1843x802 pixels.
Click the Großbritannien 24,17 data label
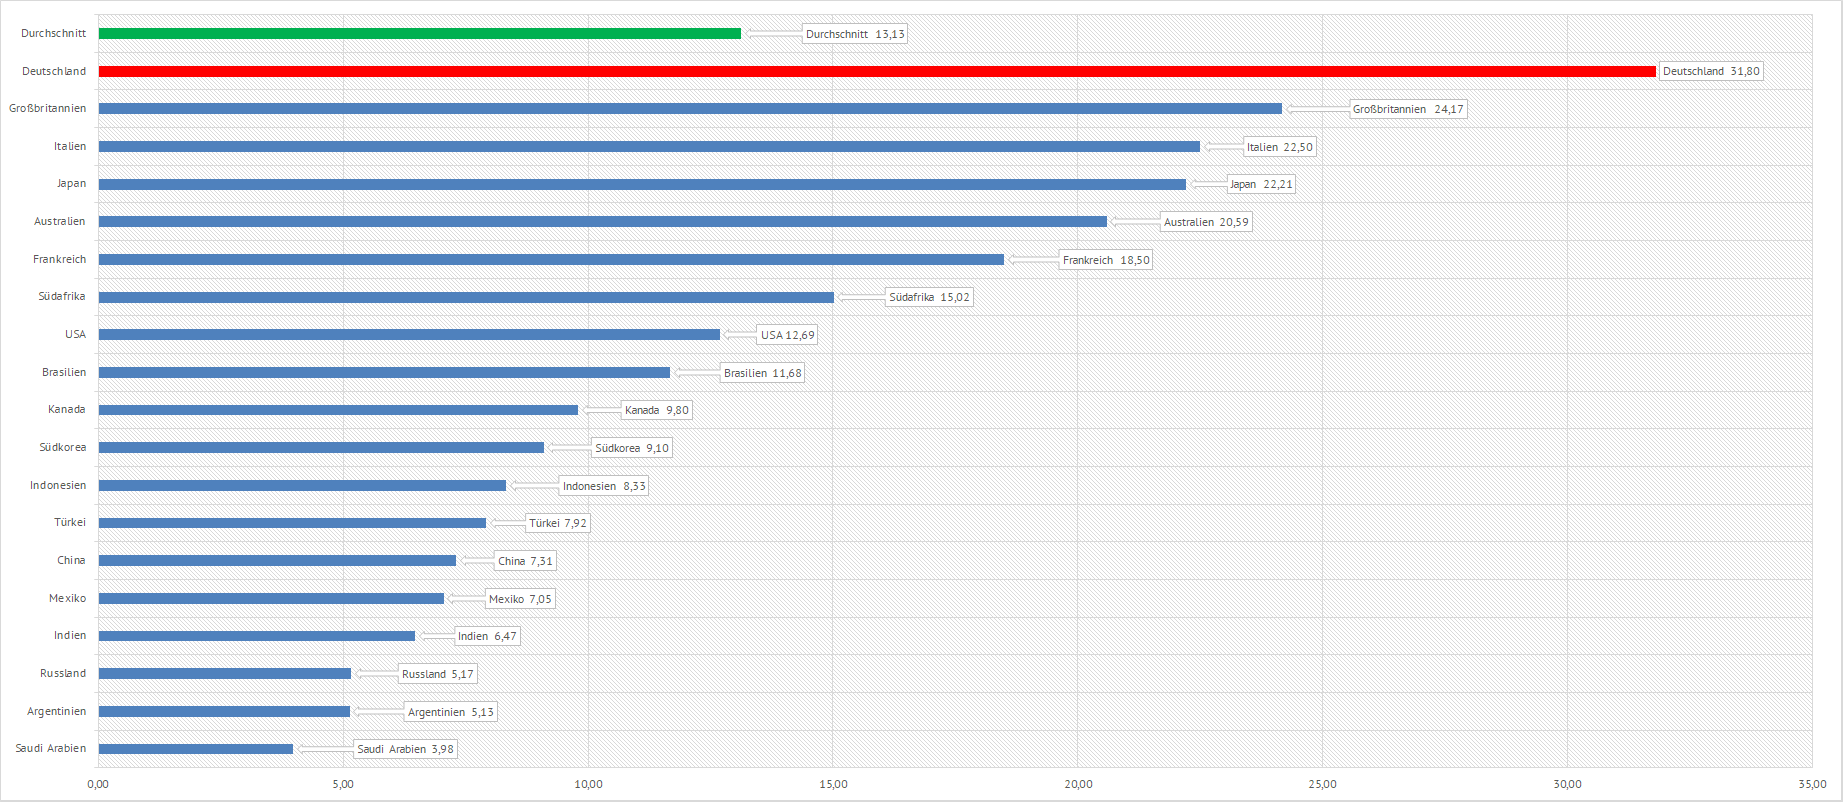point(1407,109)
